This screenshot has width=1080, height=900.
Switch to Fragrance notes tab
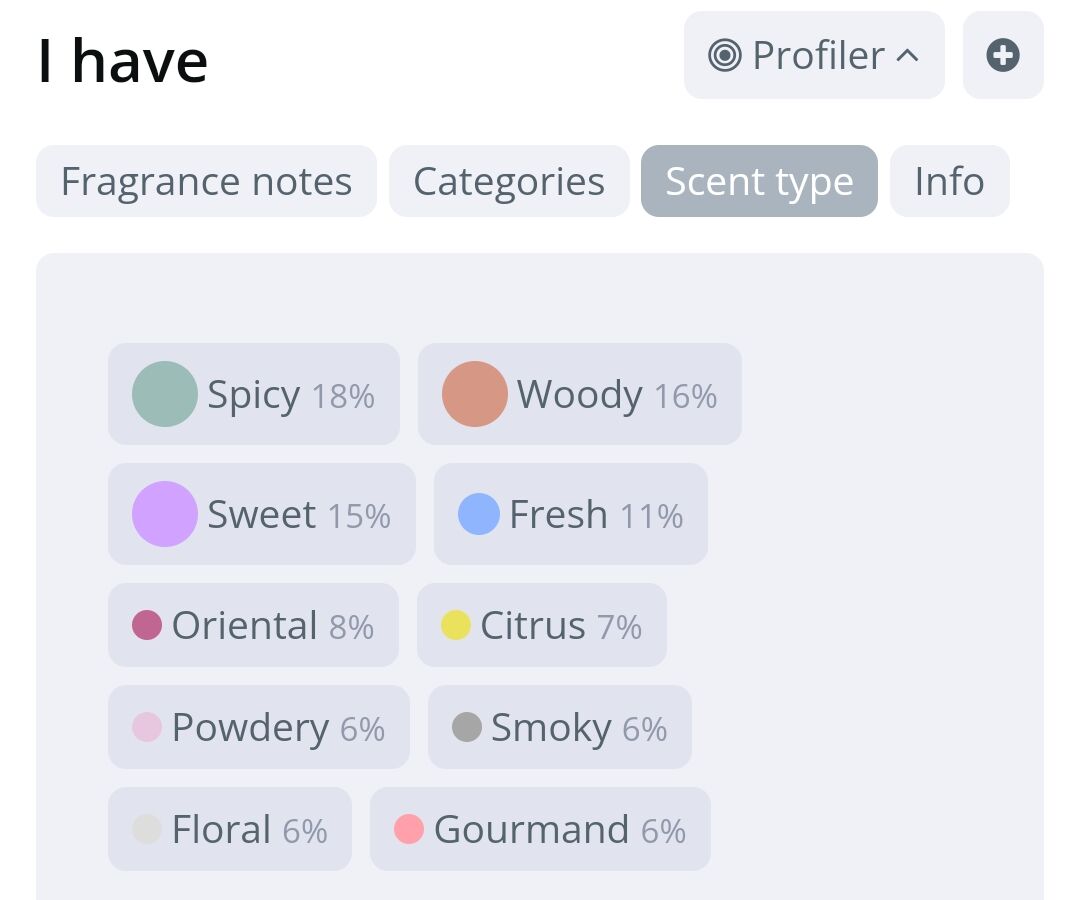pyautogui.click(x=206, y=181)
